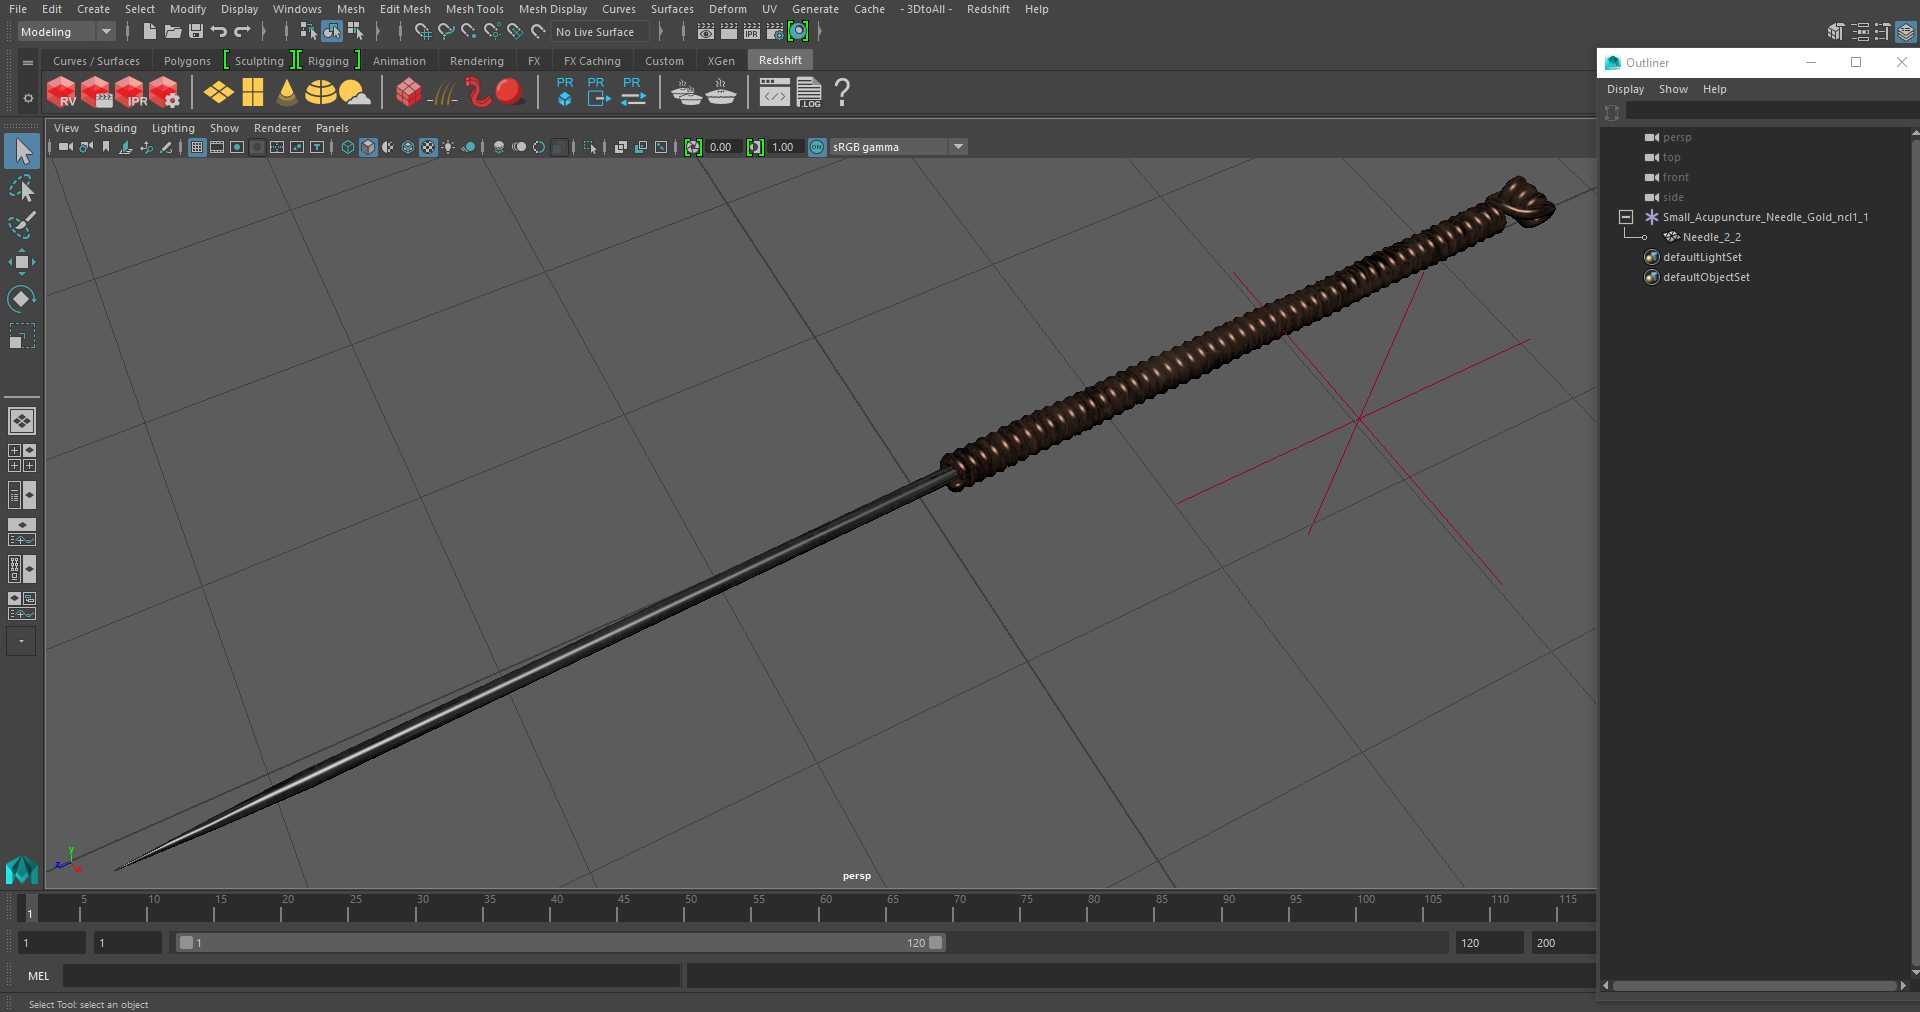Toggle film gate in viewport toolbar
The width and height of the screenshot is (1920, 1012).
coord(217,147)
